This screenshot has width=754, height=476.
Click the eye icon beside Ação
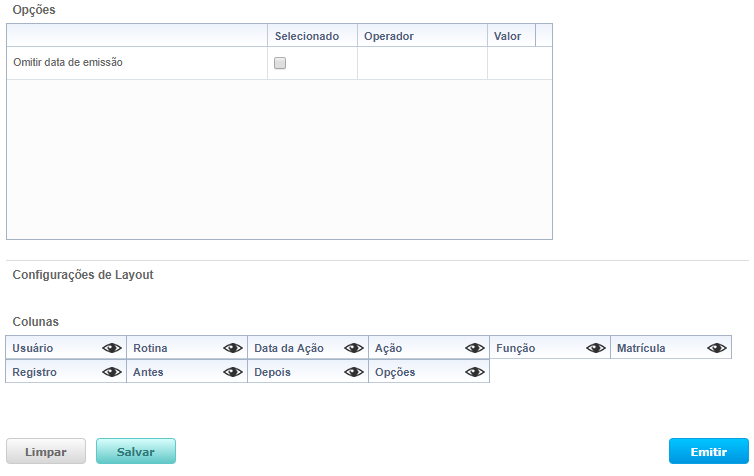[475, 348]
